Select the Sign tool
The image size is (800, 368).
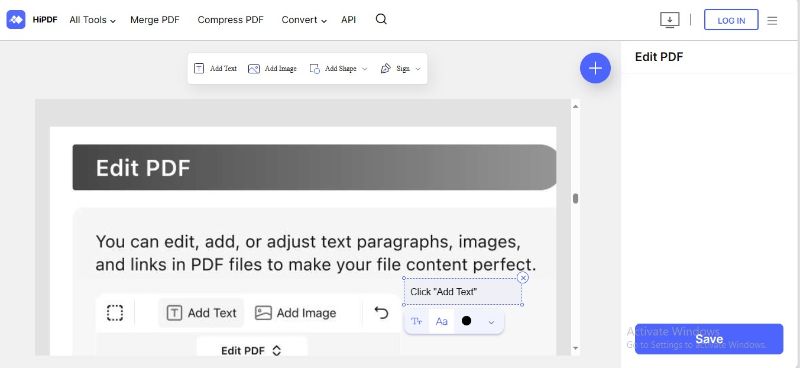click(x=395, y=68)
